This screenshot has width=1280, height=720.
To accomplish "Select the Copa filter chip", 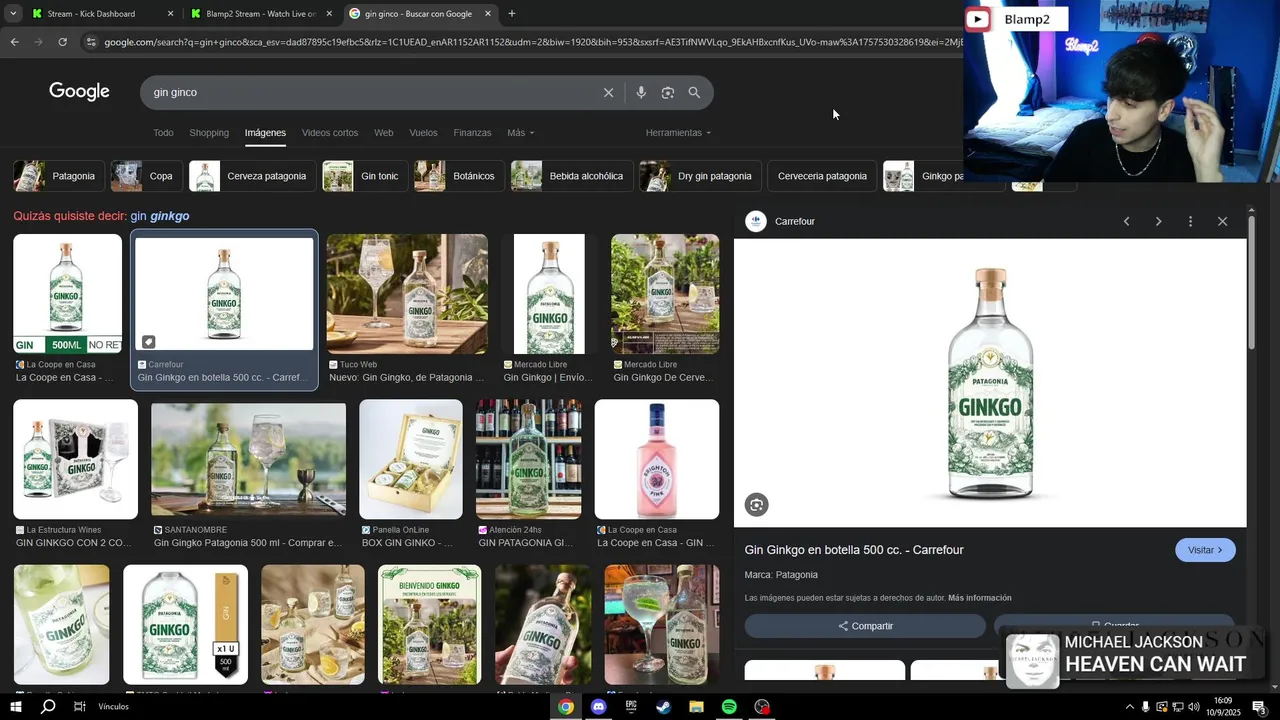I will 146,176.
